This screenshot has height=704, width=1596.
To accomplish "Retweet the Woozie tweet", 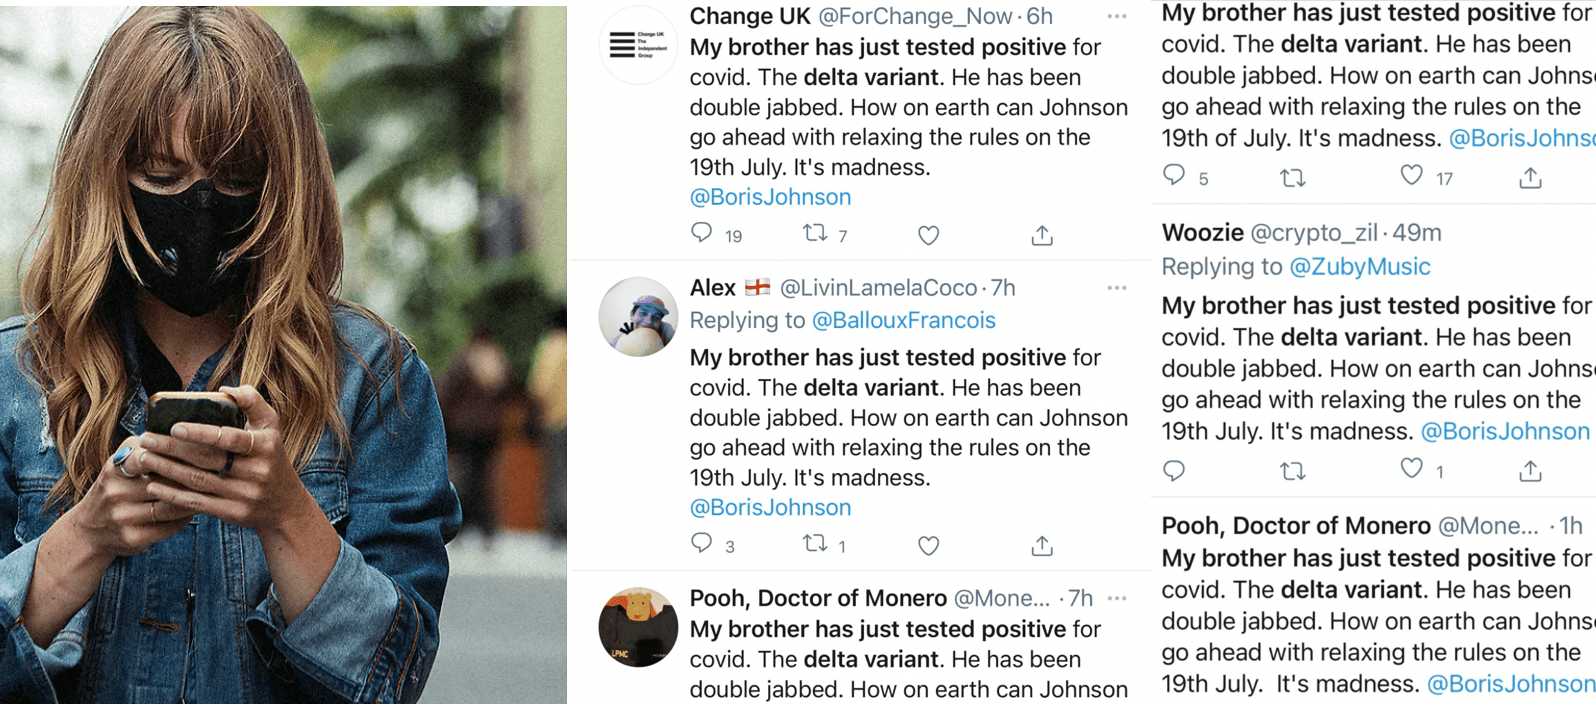I will click(x=1293, y=470).
